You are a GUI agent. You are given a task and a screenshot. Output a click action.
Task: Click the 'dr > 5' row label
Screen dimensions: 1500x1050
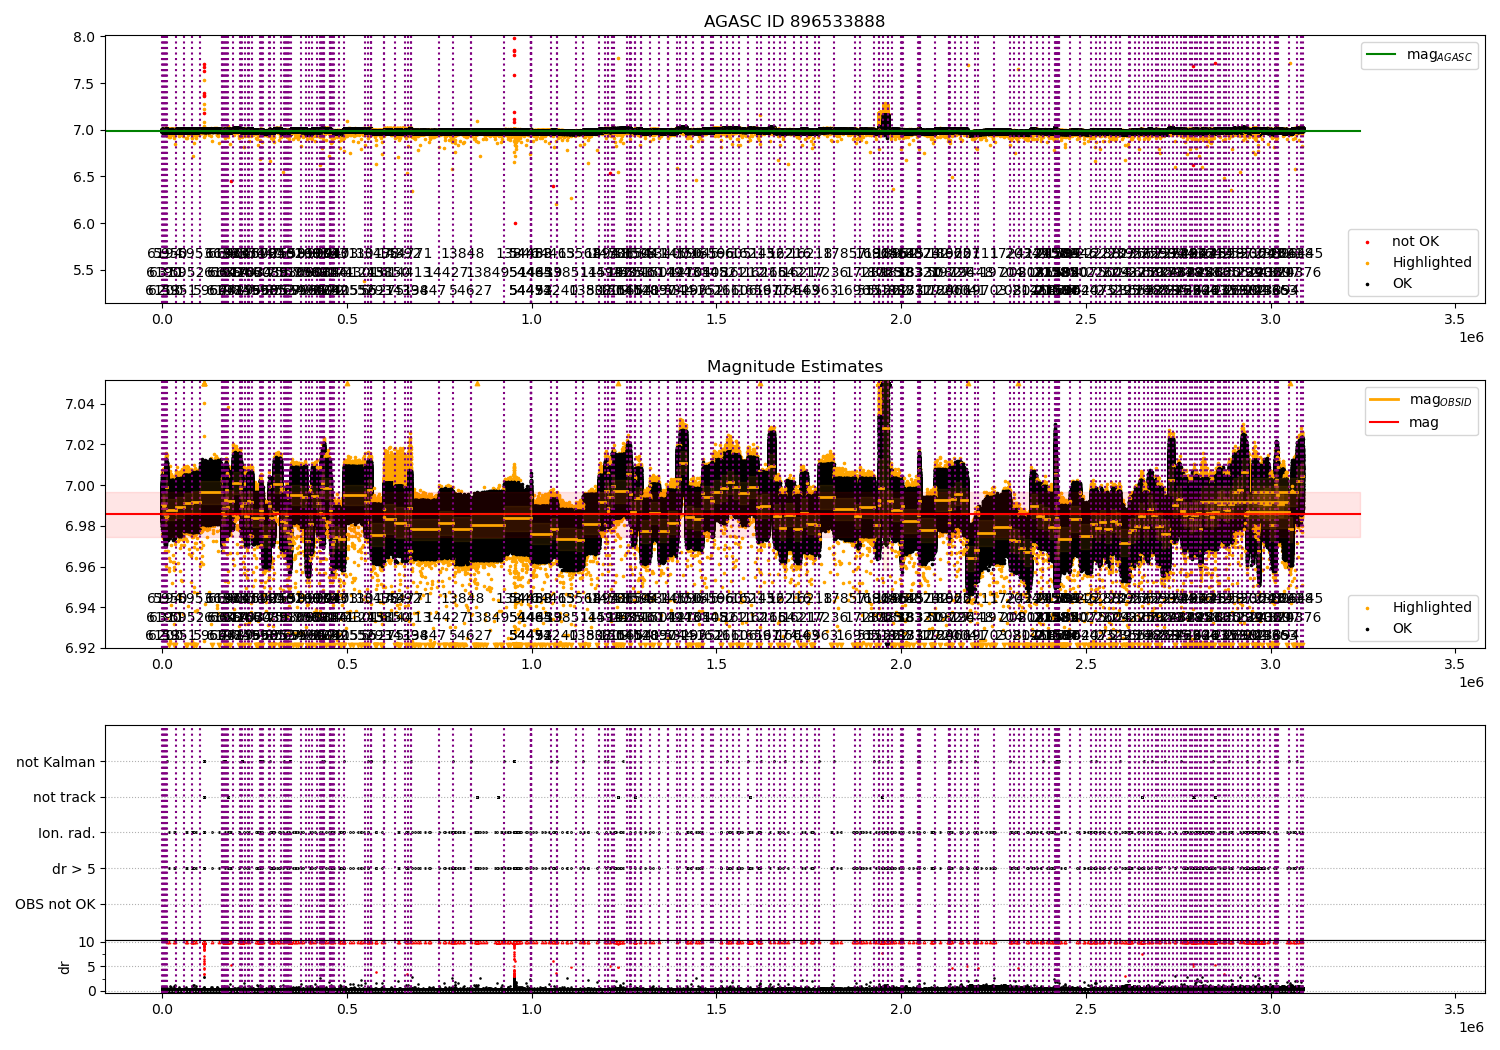tap(73, 869)
